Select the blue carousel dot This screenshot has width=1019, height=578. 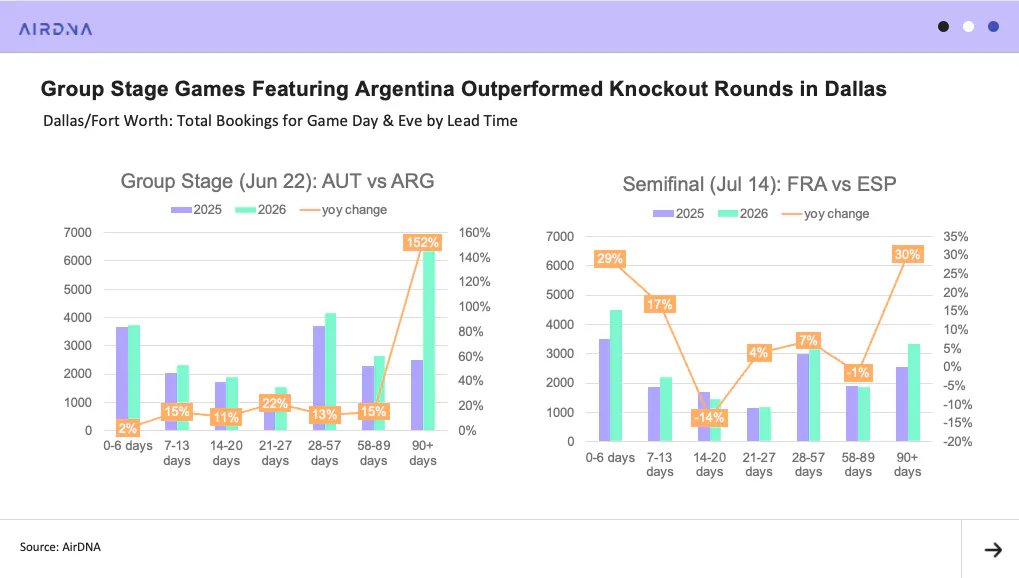[993, 27]
